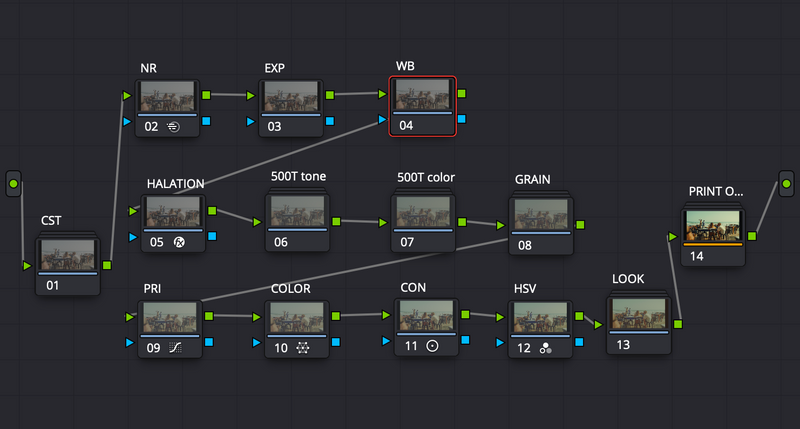800x429 pixels.
Task: Click the GRAIN node label text
Action: 533,180
